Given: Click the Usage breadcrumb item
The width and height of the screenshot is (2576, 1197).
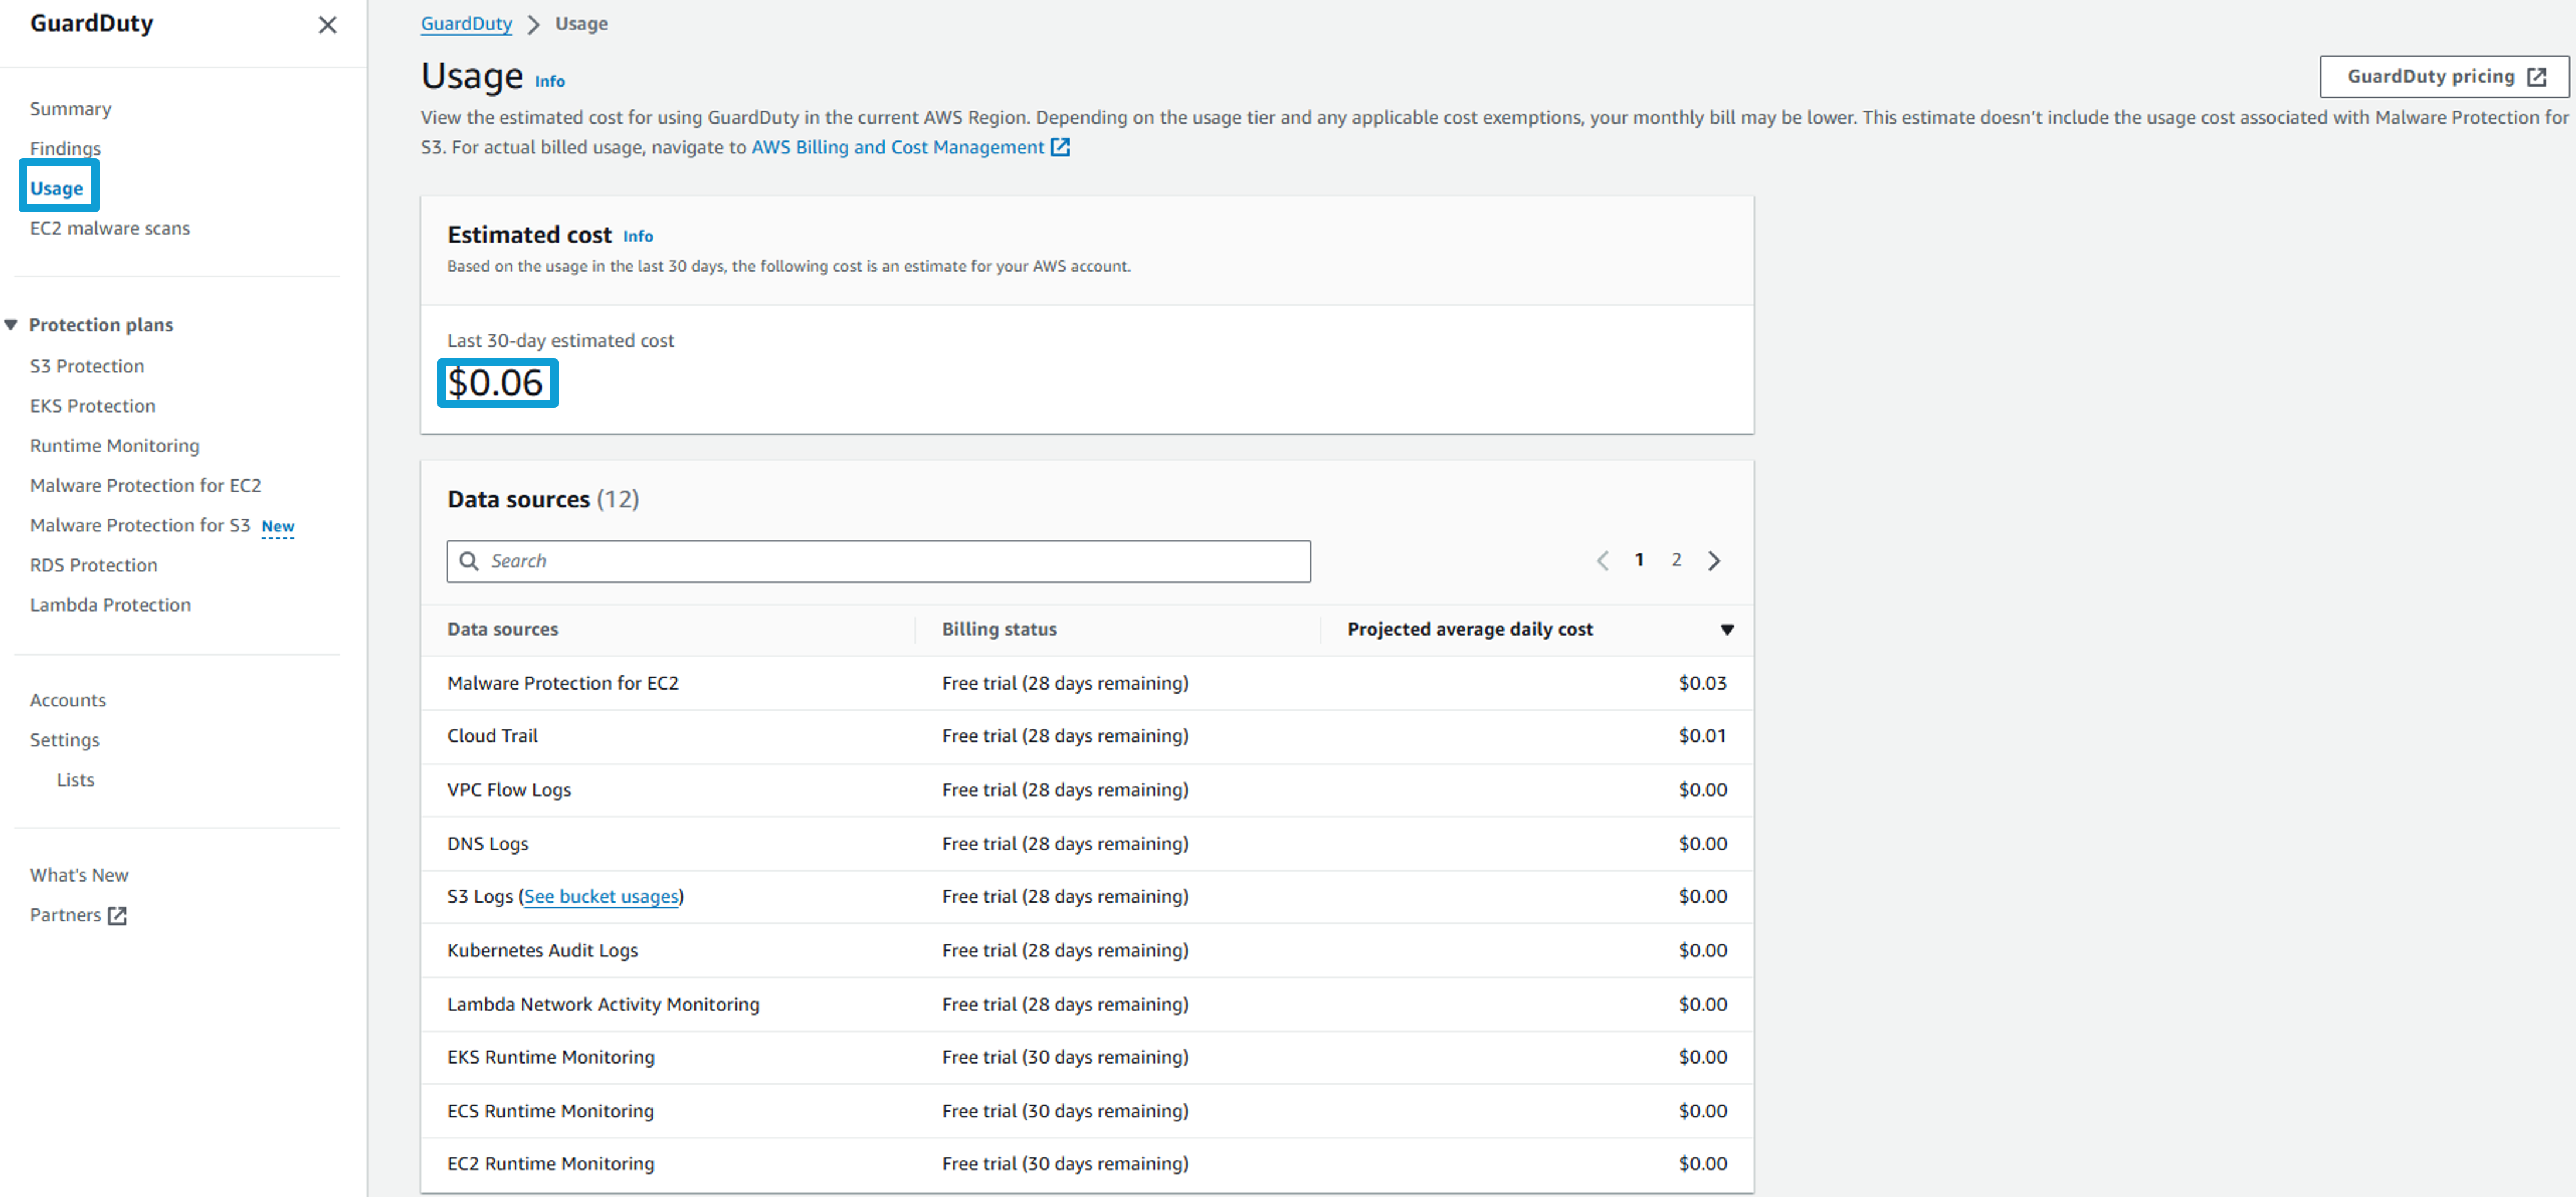Looking at the screenshot, I should click(581, 24).
